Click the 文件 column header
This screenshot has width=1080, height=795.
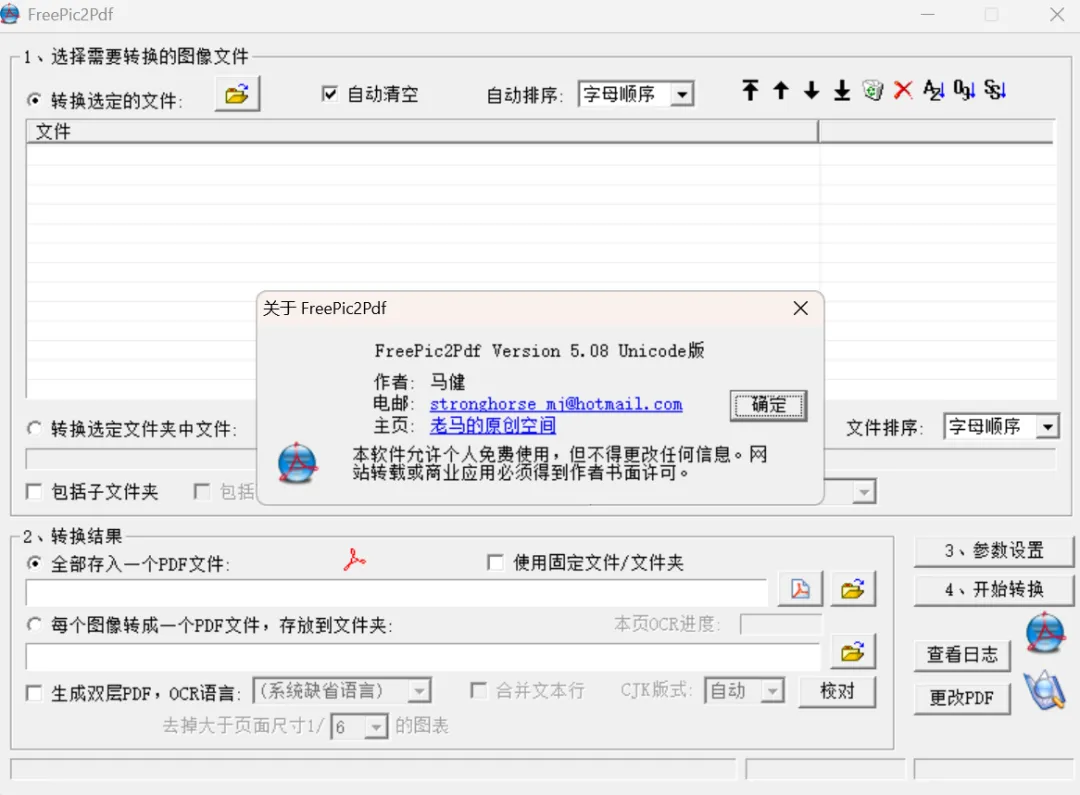point(422,132)
